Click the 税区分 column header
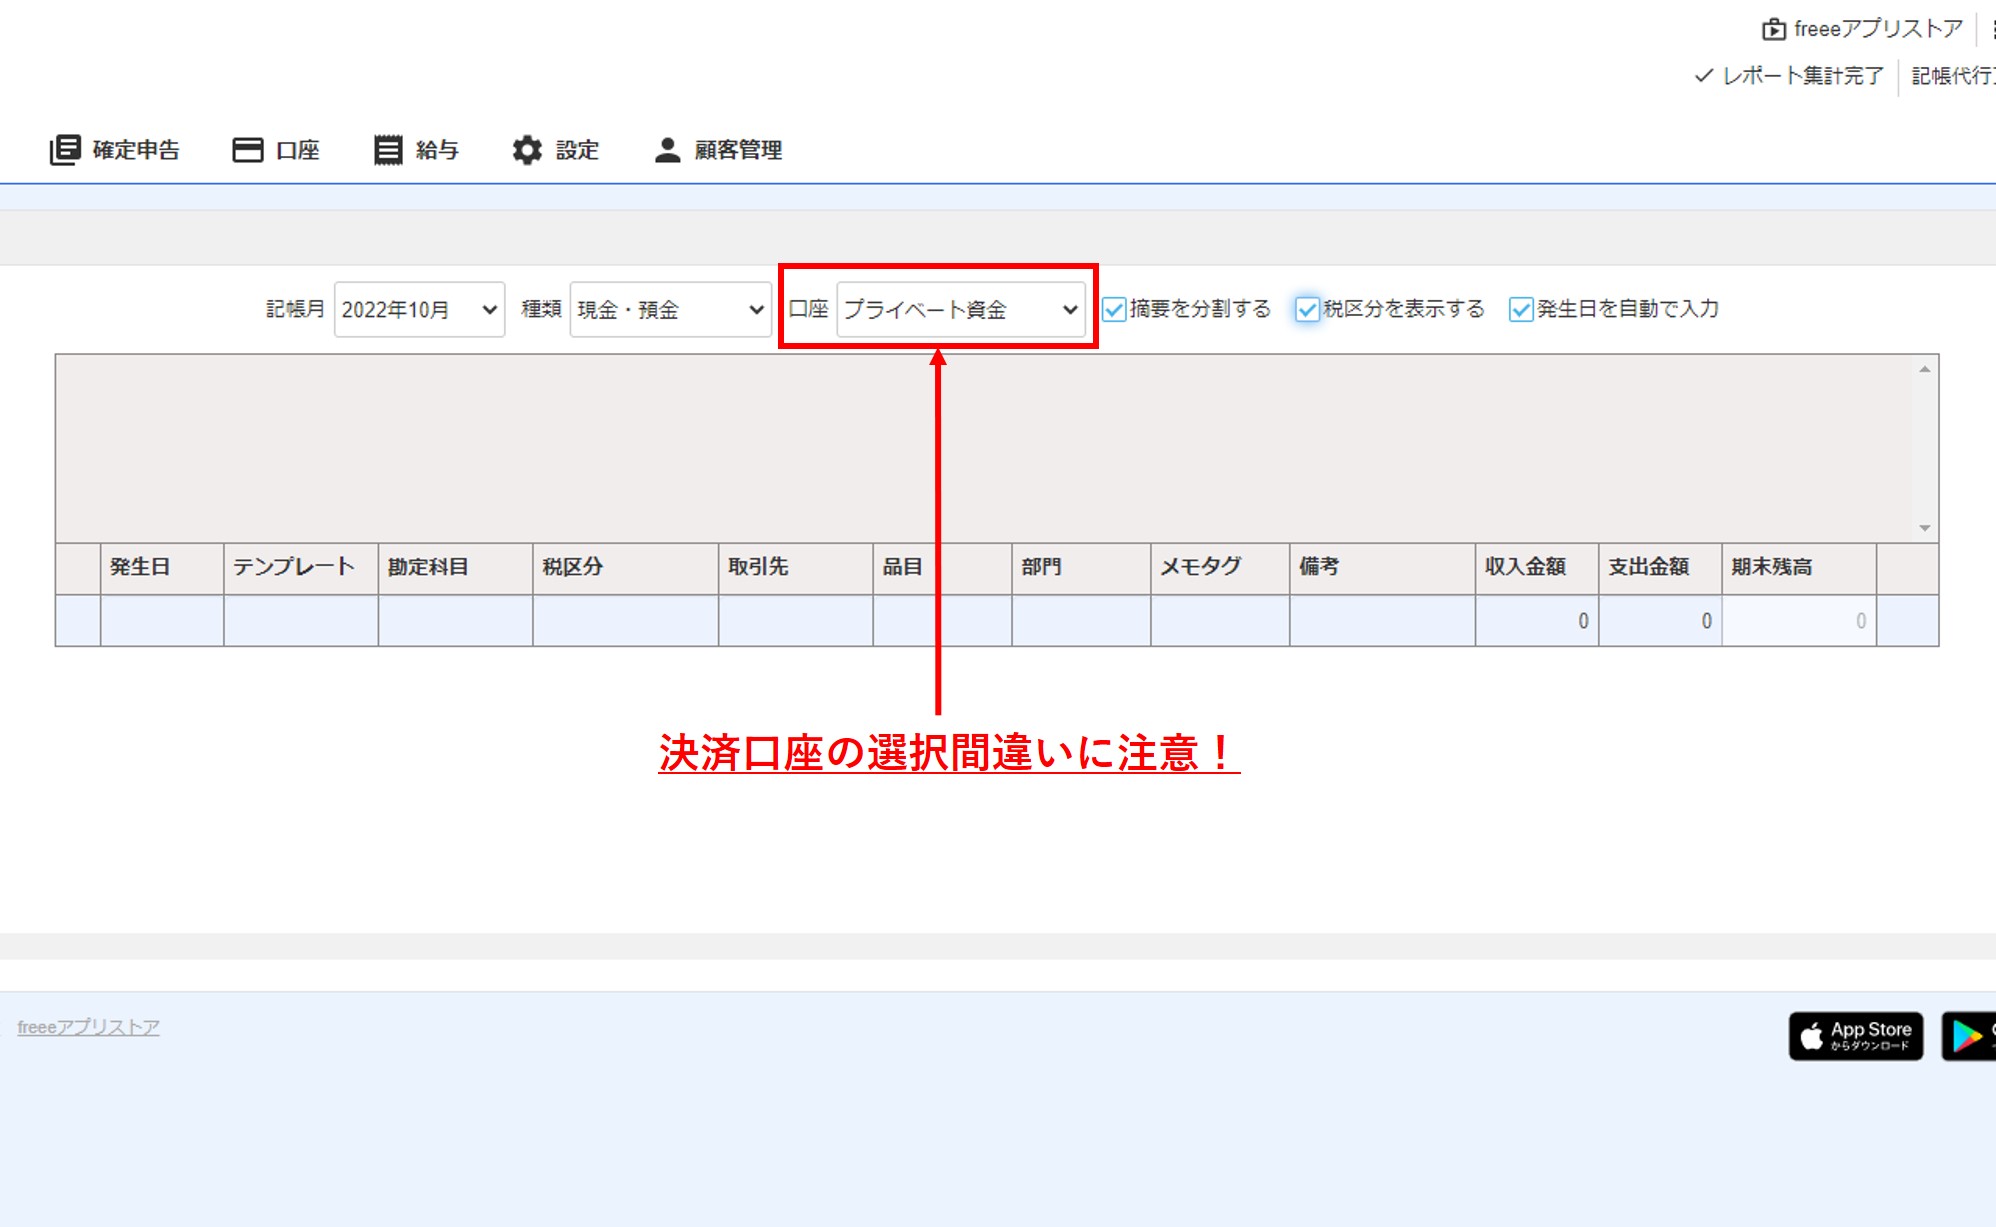The width and height of the screenshot is (1996, 1227). click(625, 568)
